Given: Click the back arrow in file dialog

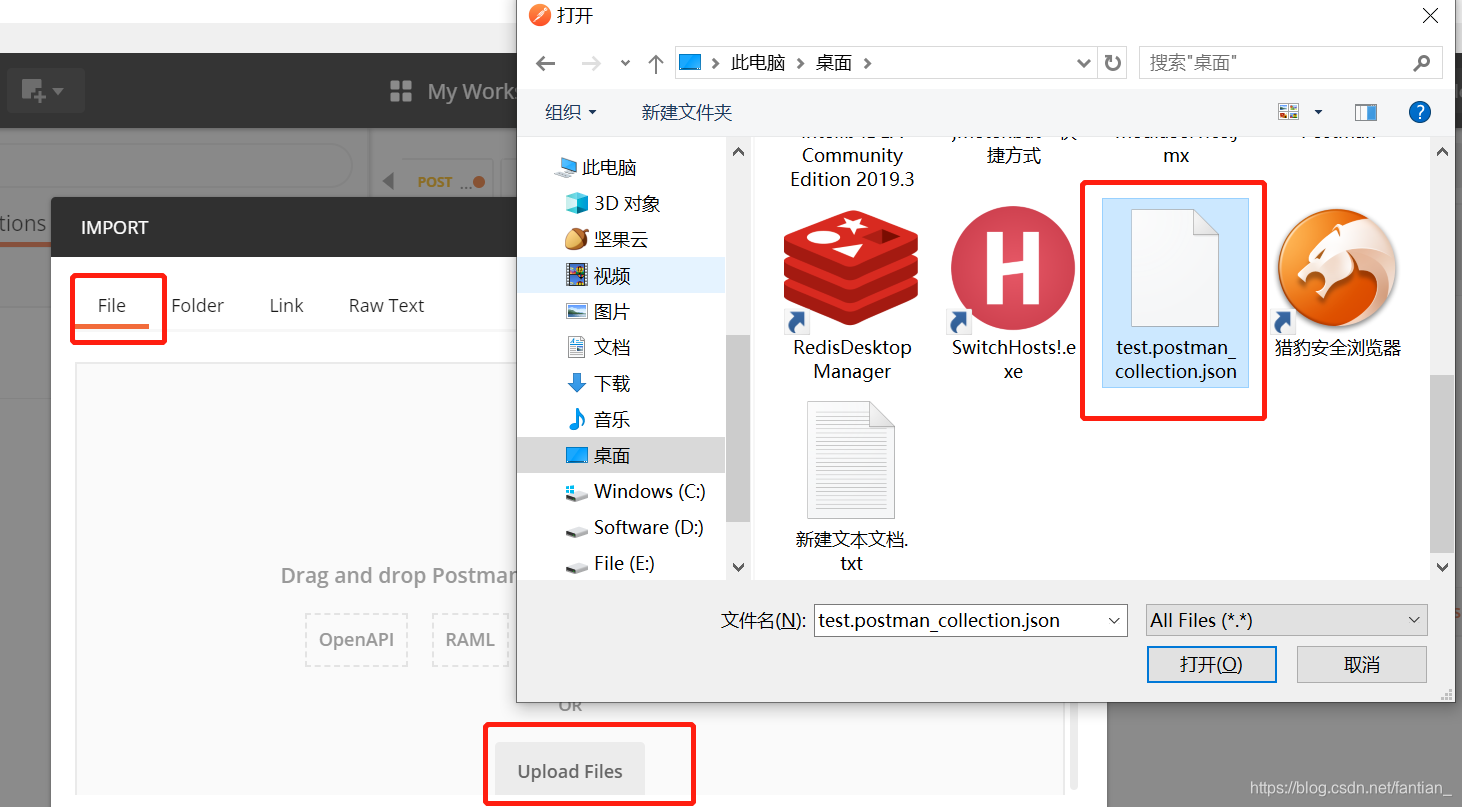Looking at the screenshot, I should coord(545,63).
